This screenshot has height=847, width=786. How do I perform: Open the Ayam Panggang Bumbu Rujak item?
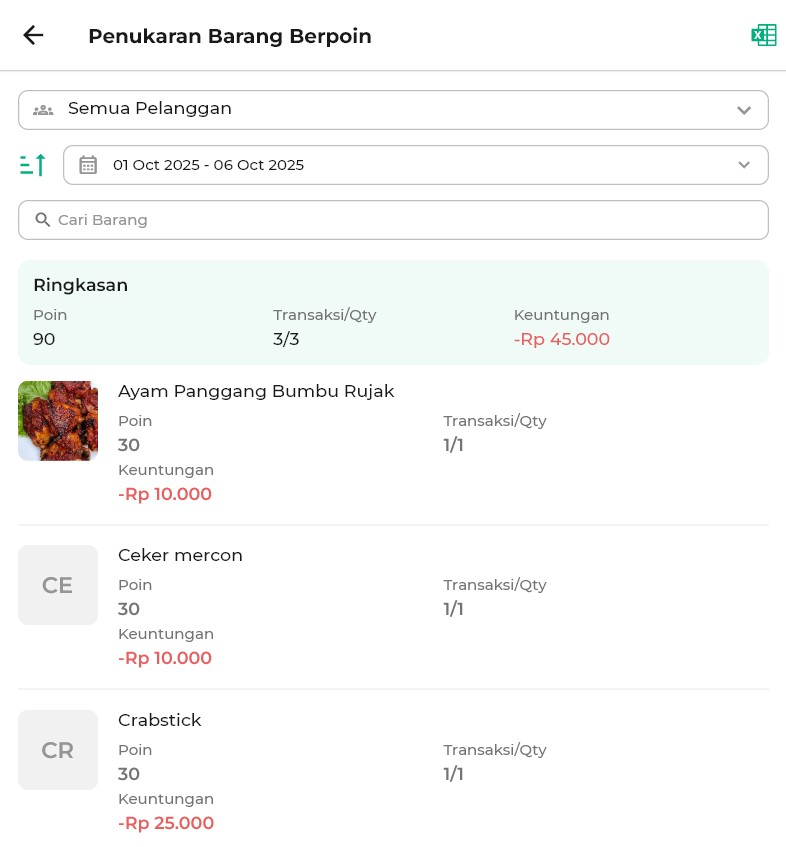point(256,391)
